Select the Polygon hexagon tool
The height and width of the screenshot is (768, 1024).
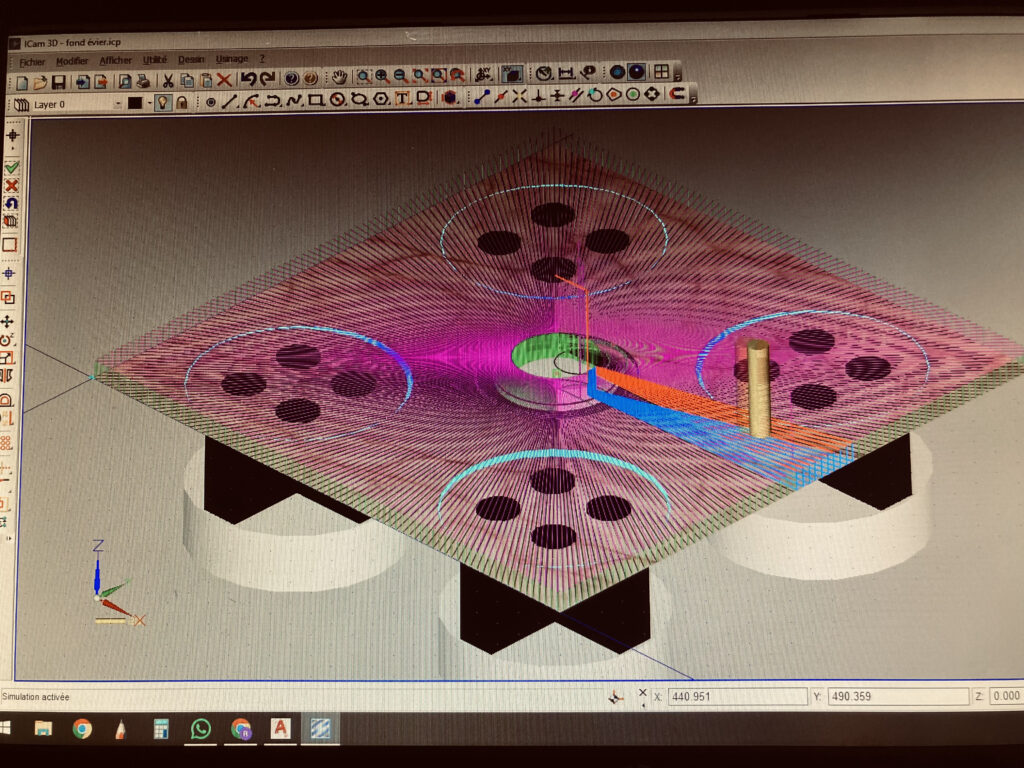point(381,99)
